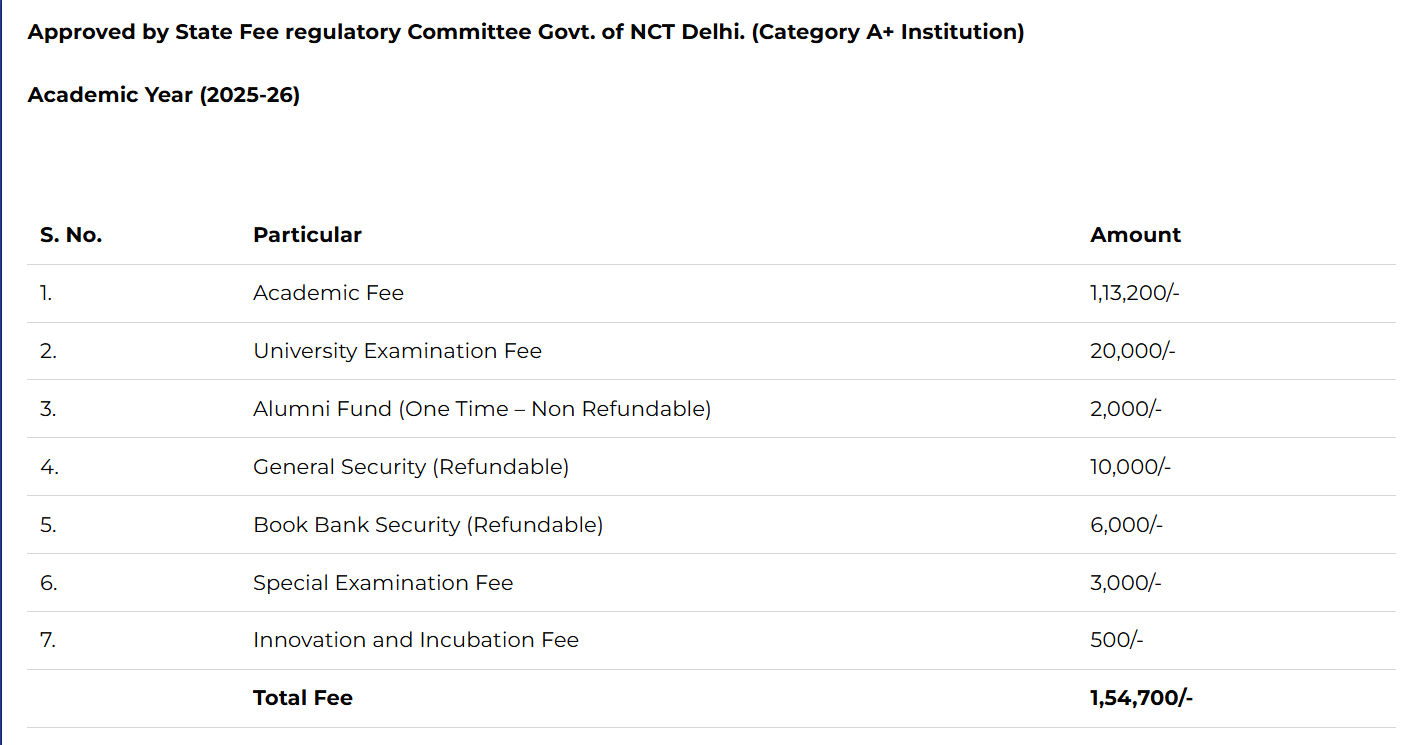Click the 500/- amount value
Viewport: 1419px width, 745px height.
tap(1116, 640)
